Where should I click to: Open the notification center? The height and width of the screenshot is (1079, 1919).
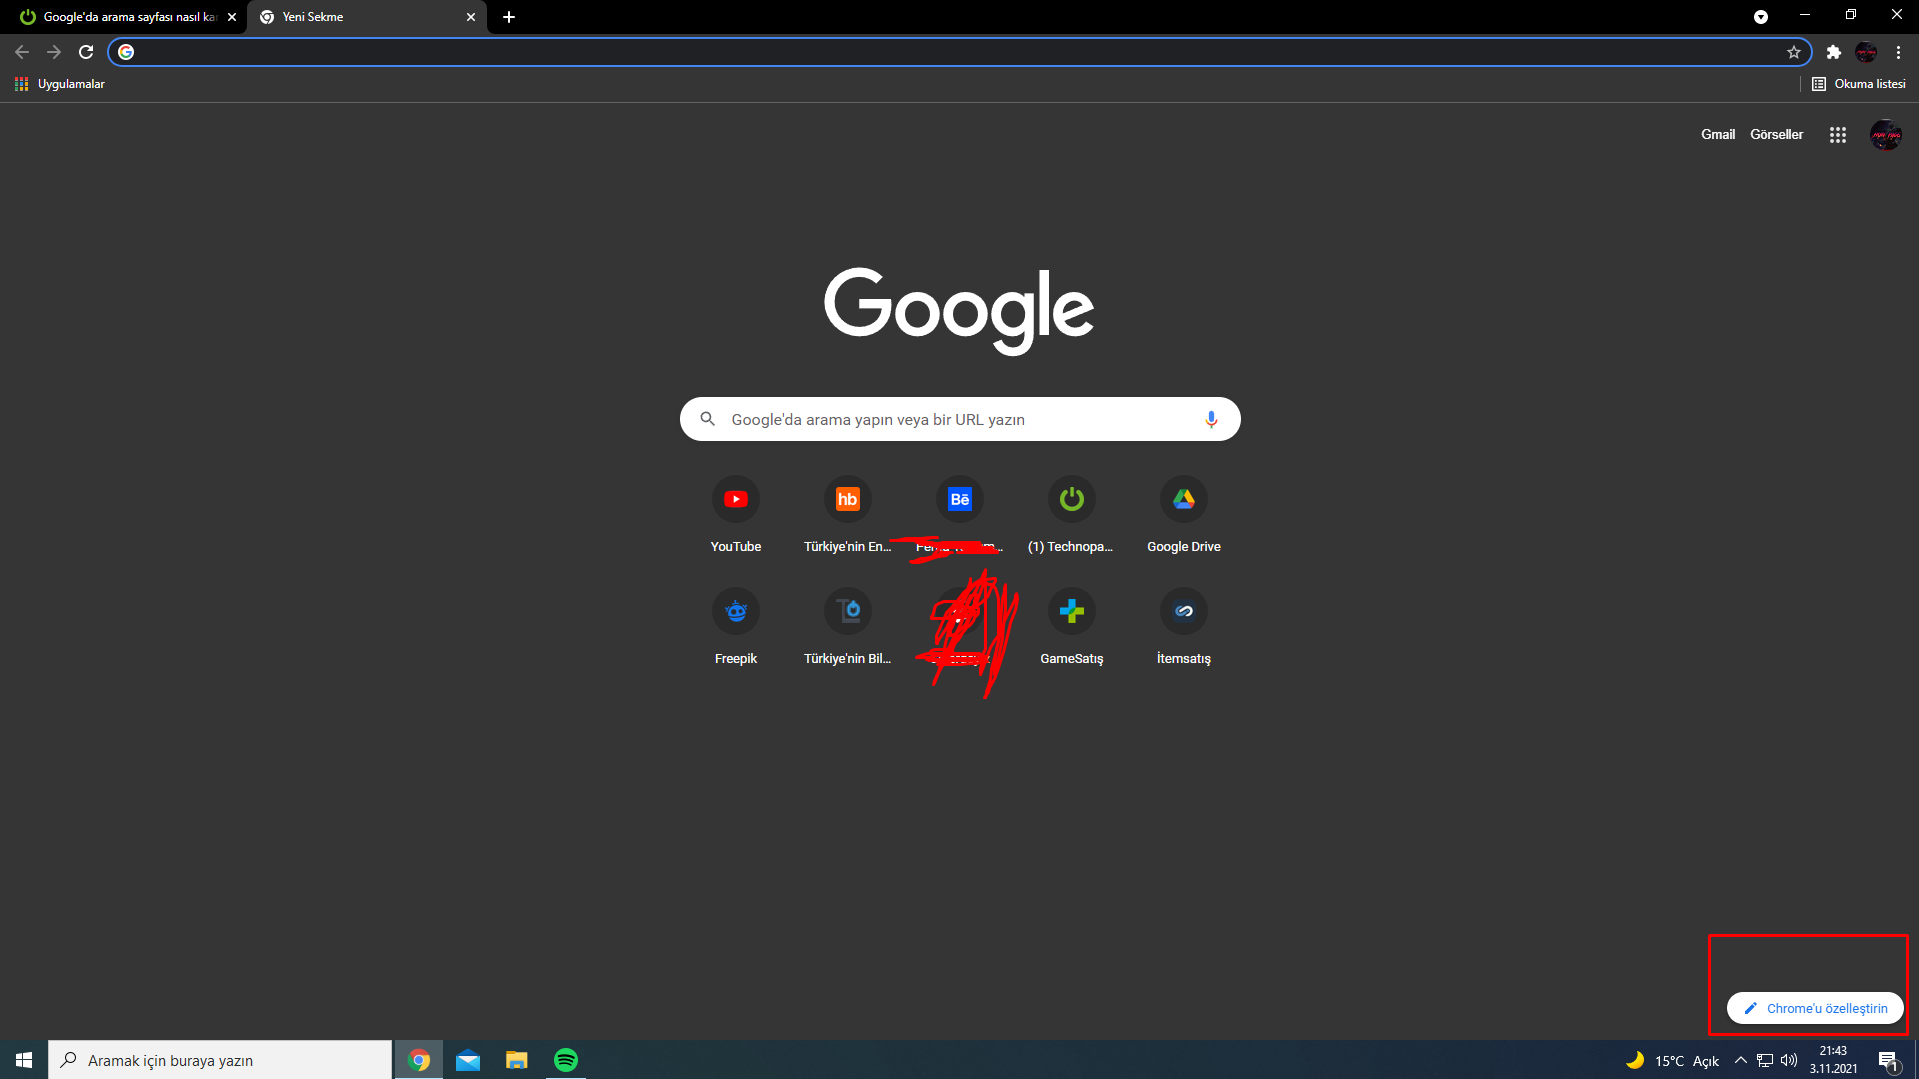click(x=1889, y=1060)
